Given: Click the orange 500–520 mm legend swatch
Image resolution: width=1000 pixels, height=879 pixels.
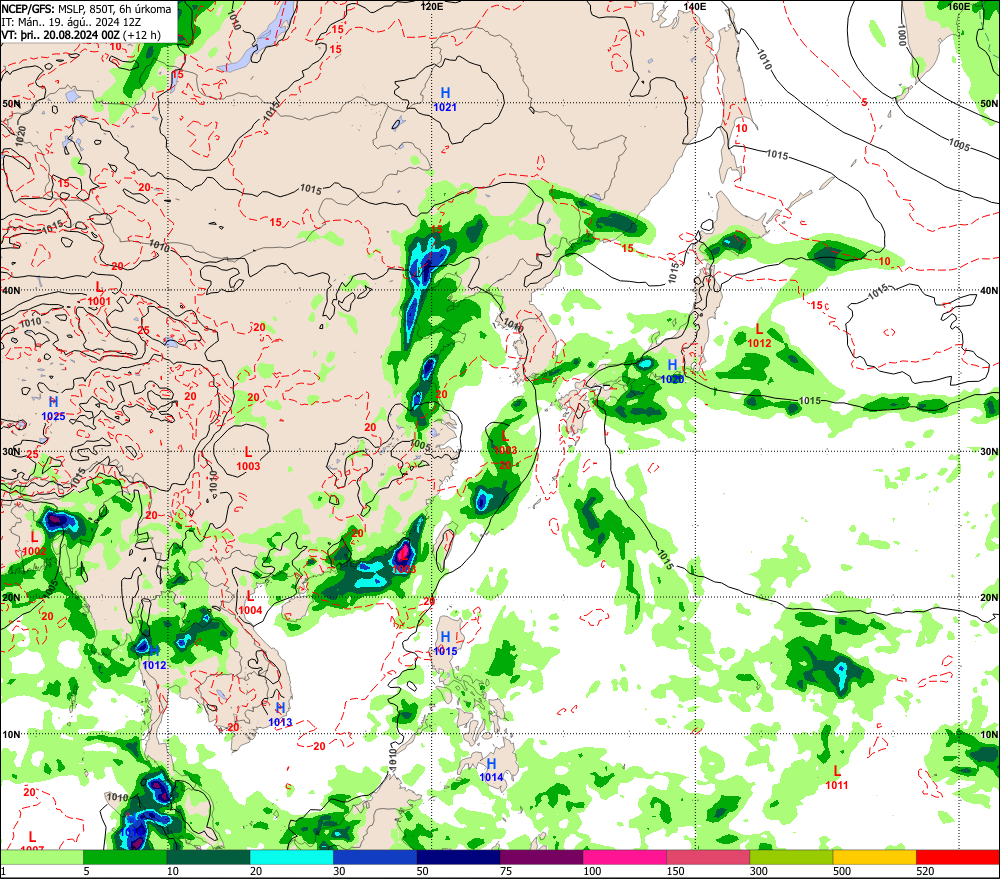Looking at the screenshot, I should coord(874,857).
